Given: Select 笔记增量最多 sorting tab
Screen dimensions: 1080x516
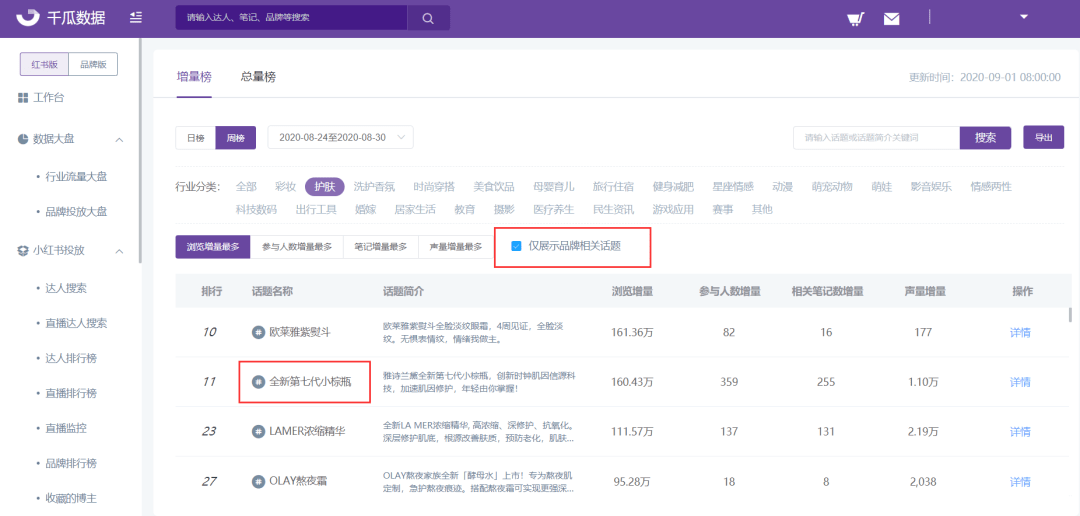Looking at the screenshot, I should pyautogui.click(x=382, y=247).
